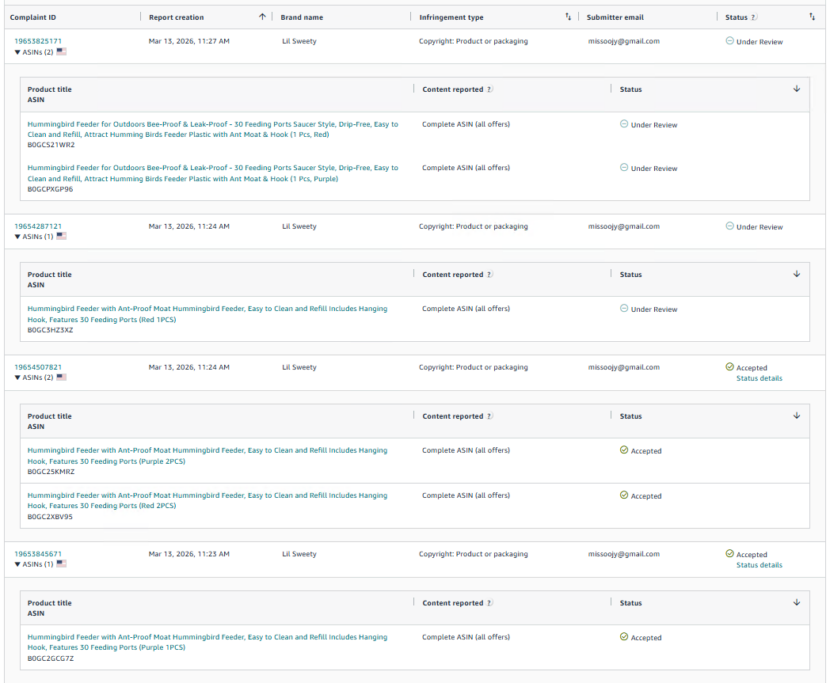Click the US flag icon under complaint 19653825171
Screen dimensions: 830x683
point(62,51)
